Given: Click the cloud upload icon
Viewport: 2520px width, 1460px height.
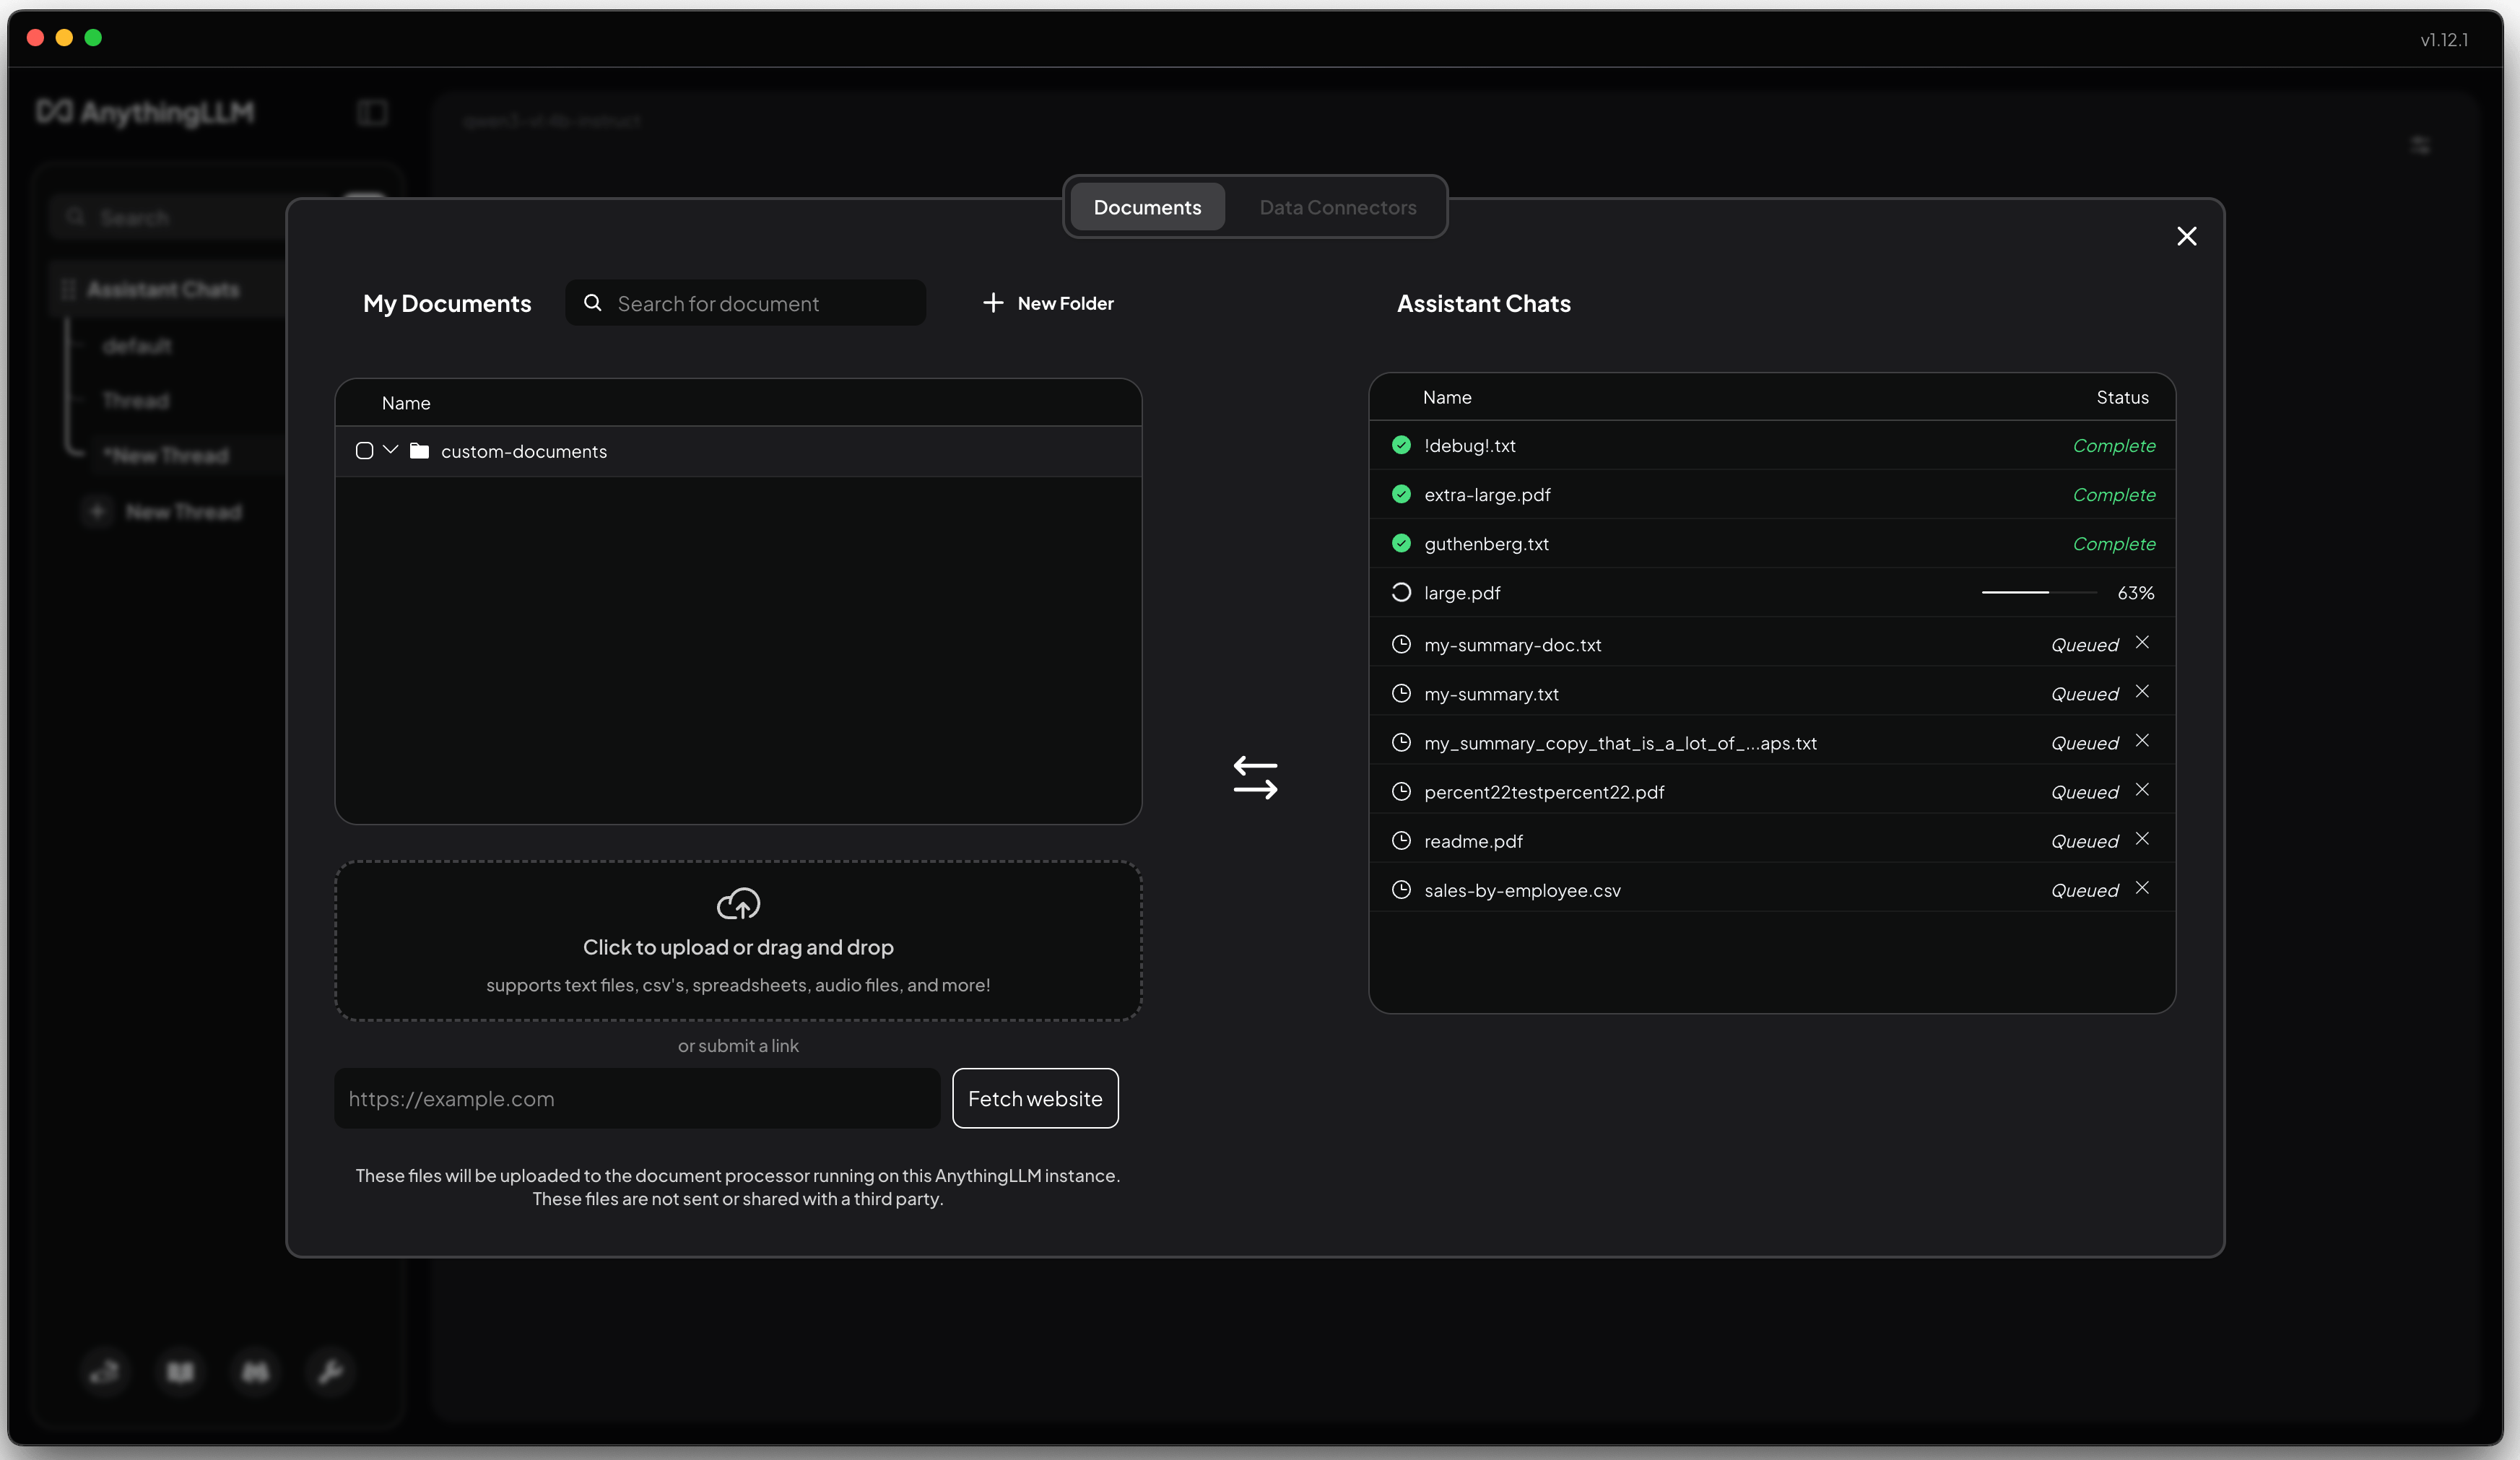Looking at the screenshot, I should point(738,904).
